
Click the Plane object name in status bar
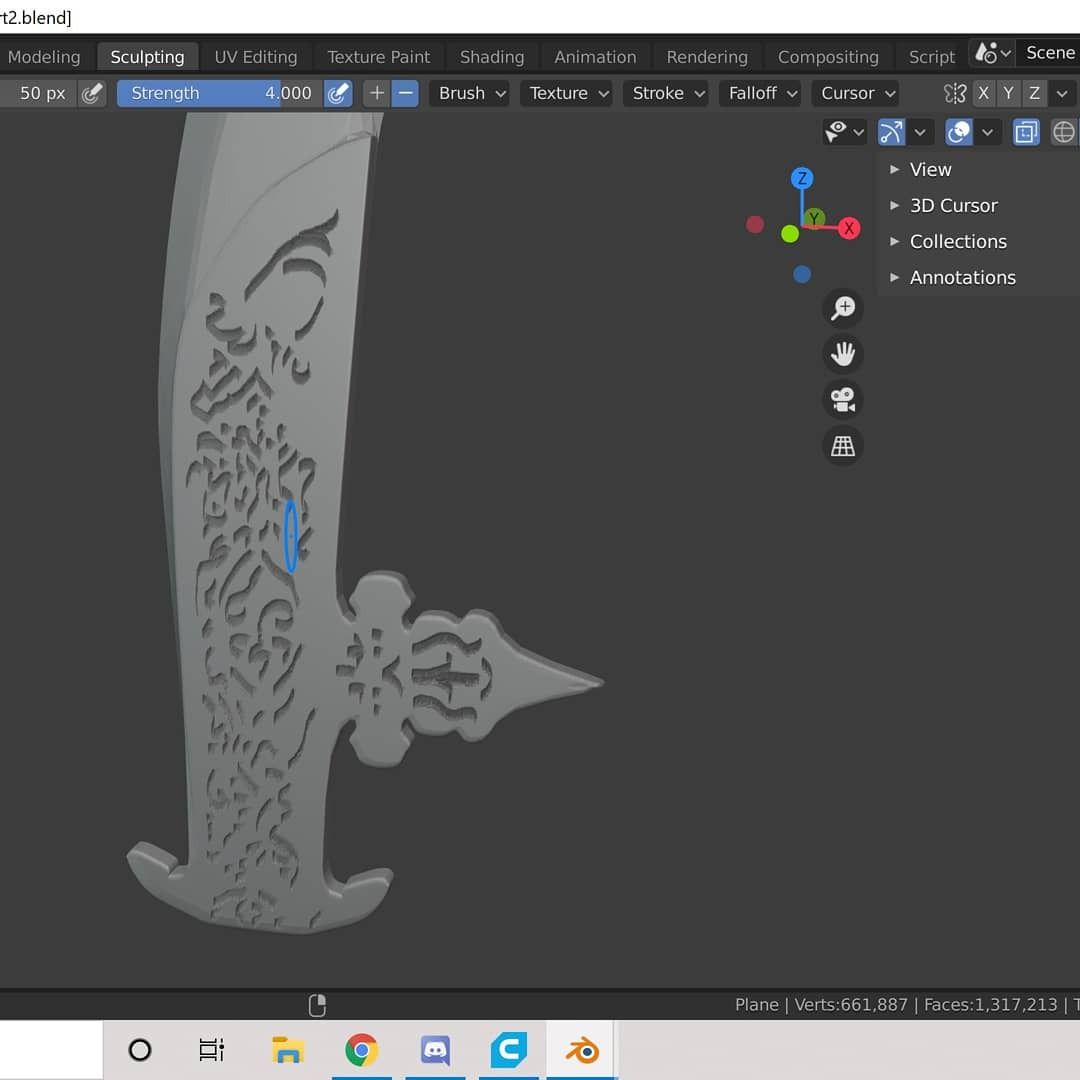click(x=756, y=1004)
